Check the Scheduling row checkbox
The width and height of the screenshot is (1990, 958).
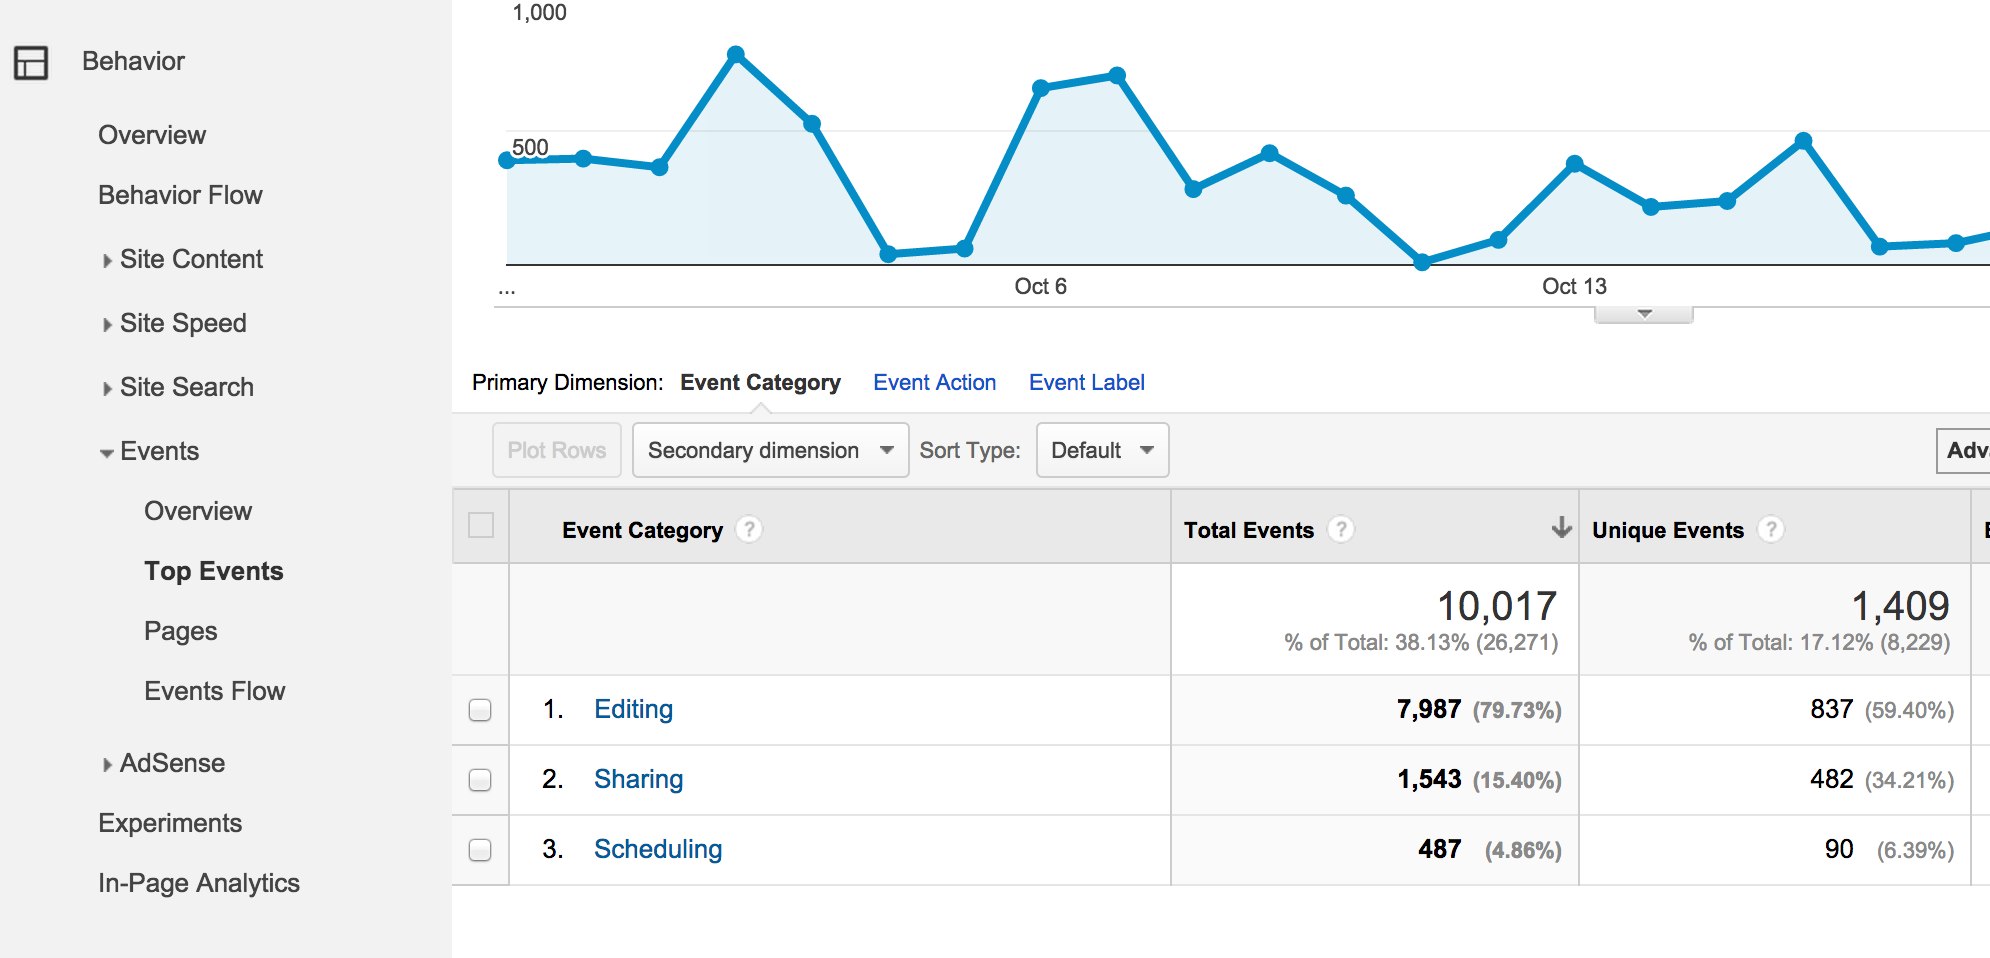[480, 850]
